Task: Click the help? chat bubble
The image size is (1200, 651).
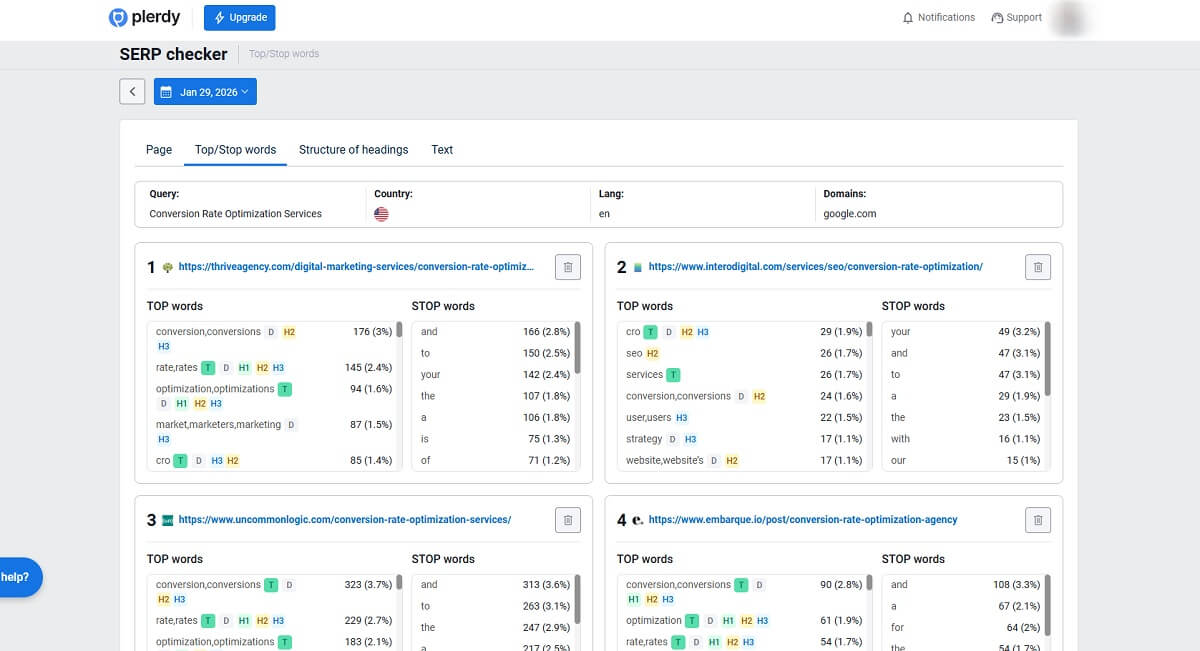Action: (19, 577)
